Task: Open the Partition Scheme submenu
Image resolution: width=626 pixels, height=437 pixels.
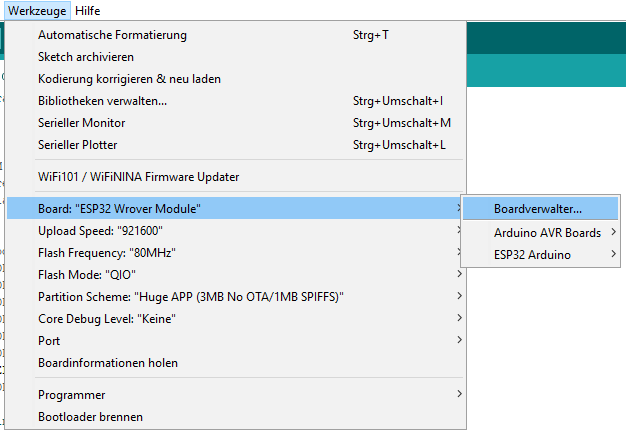Action: click(236, 297)
